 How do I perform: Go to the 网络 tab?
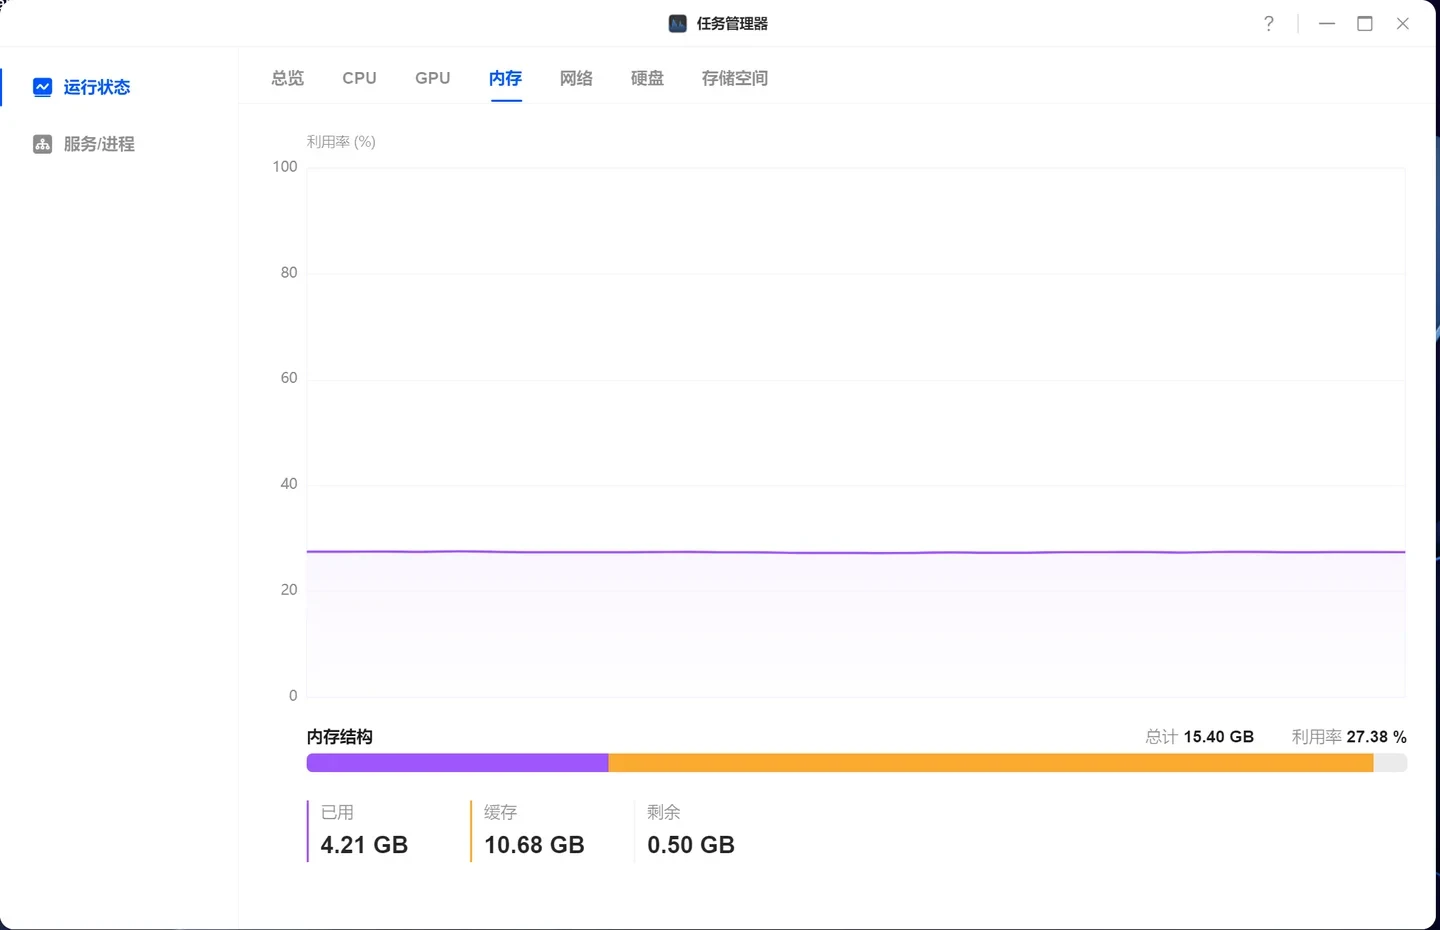(x=577, y=78)
